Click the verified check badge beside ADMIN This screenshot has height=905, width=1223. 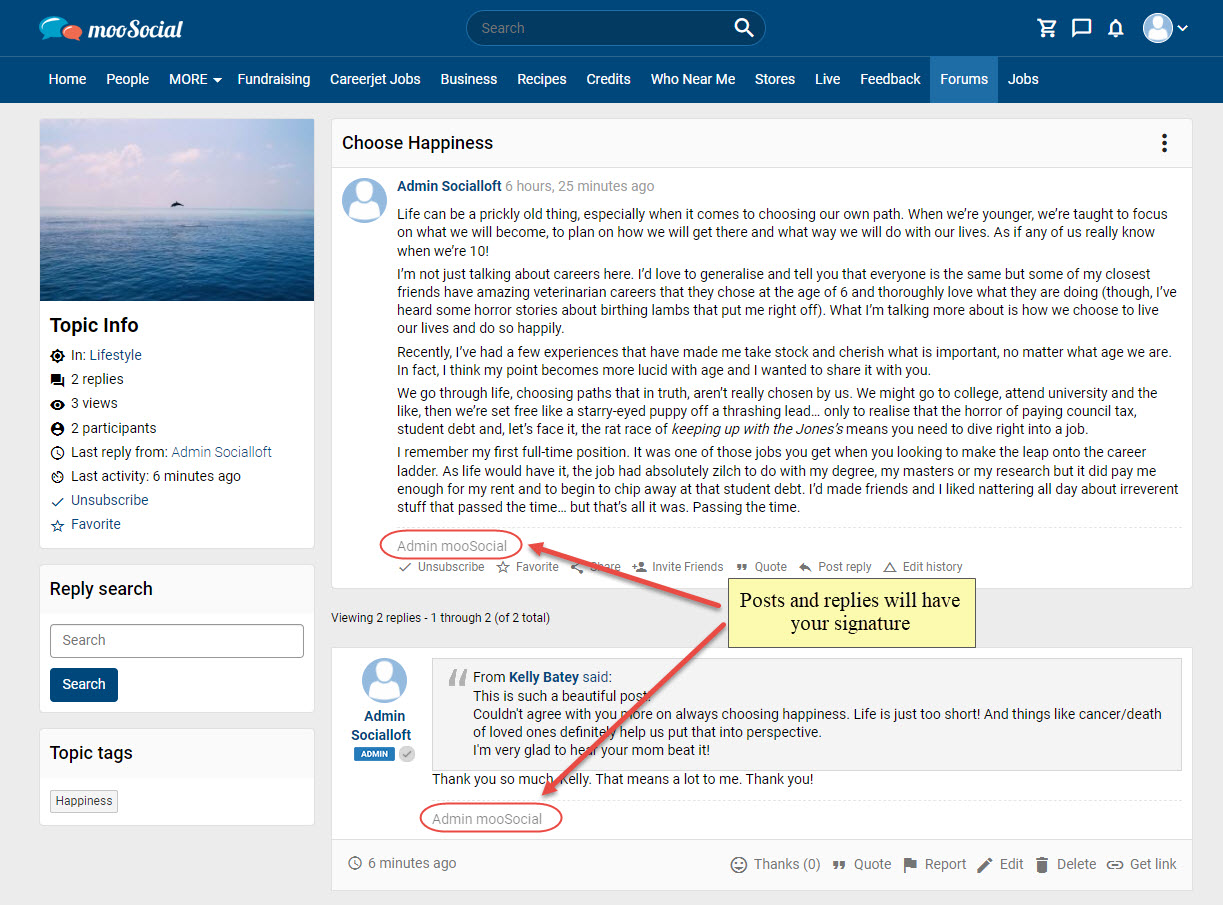tap(407, 754)
